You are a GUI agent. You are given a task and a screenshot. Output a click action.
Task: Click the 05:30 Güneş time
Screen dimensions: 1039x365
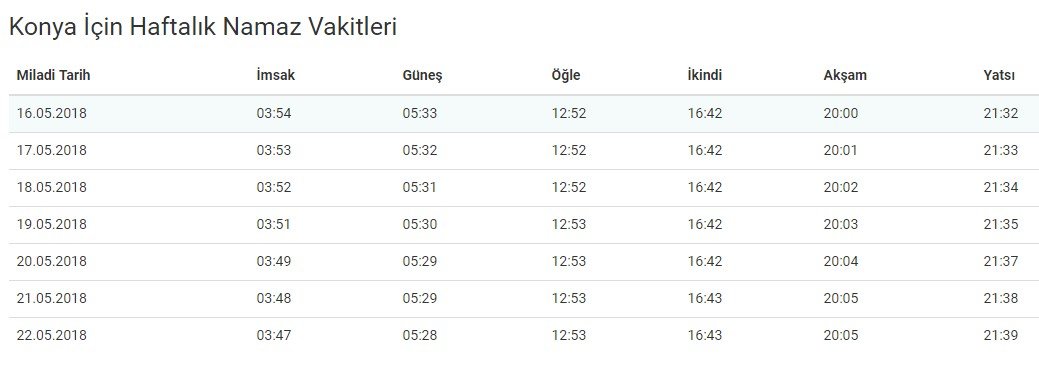(419, 225)
